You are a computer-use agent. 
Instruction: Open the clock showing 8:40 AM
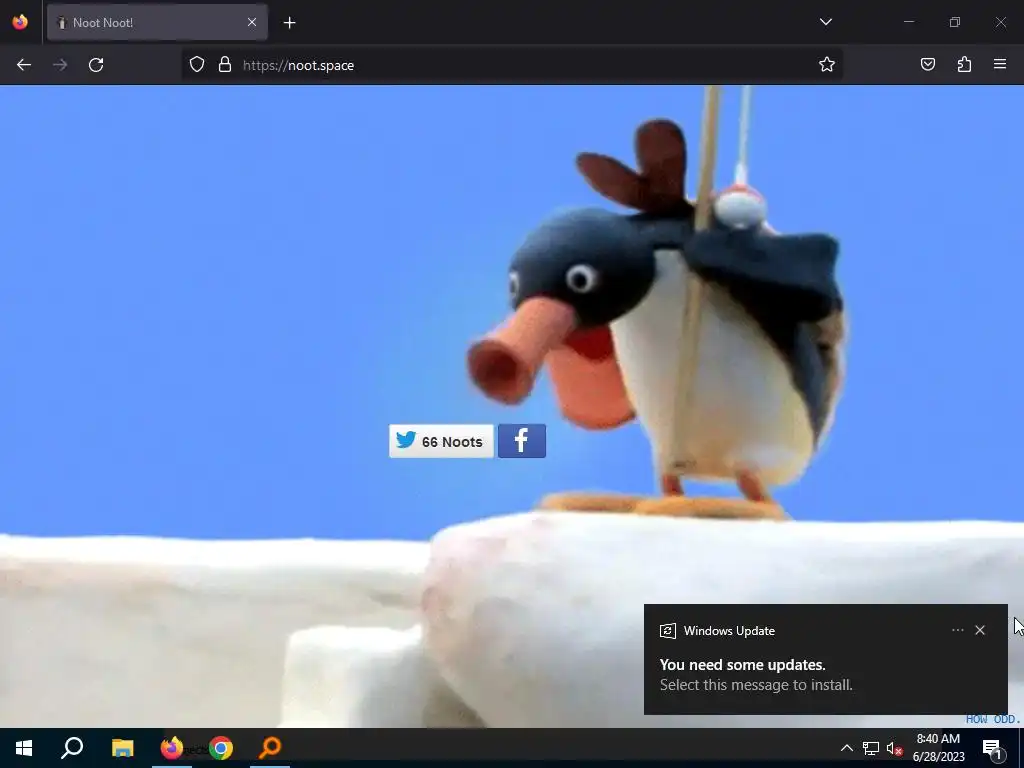[938, 748]
